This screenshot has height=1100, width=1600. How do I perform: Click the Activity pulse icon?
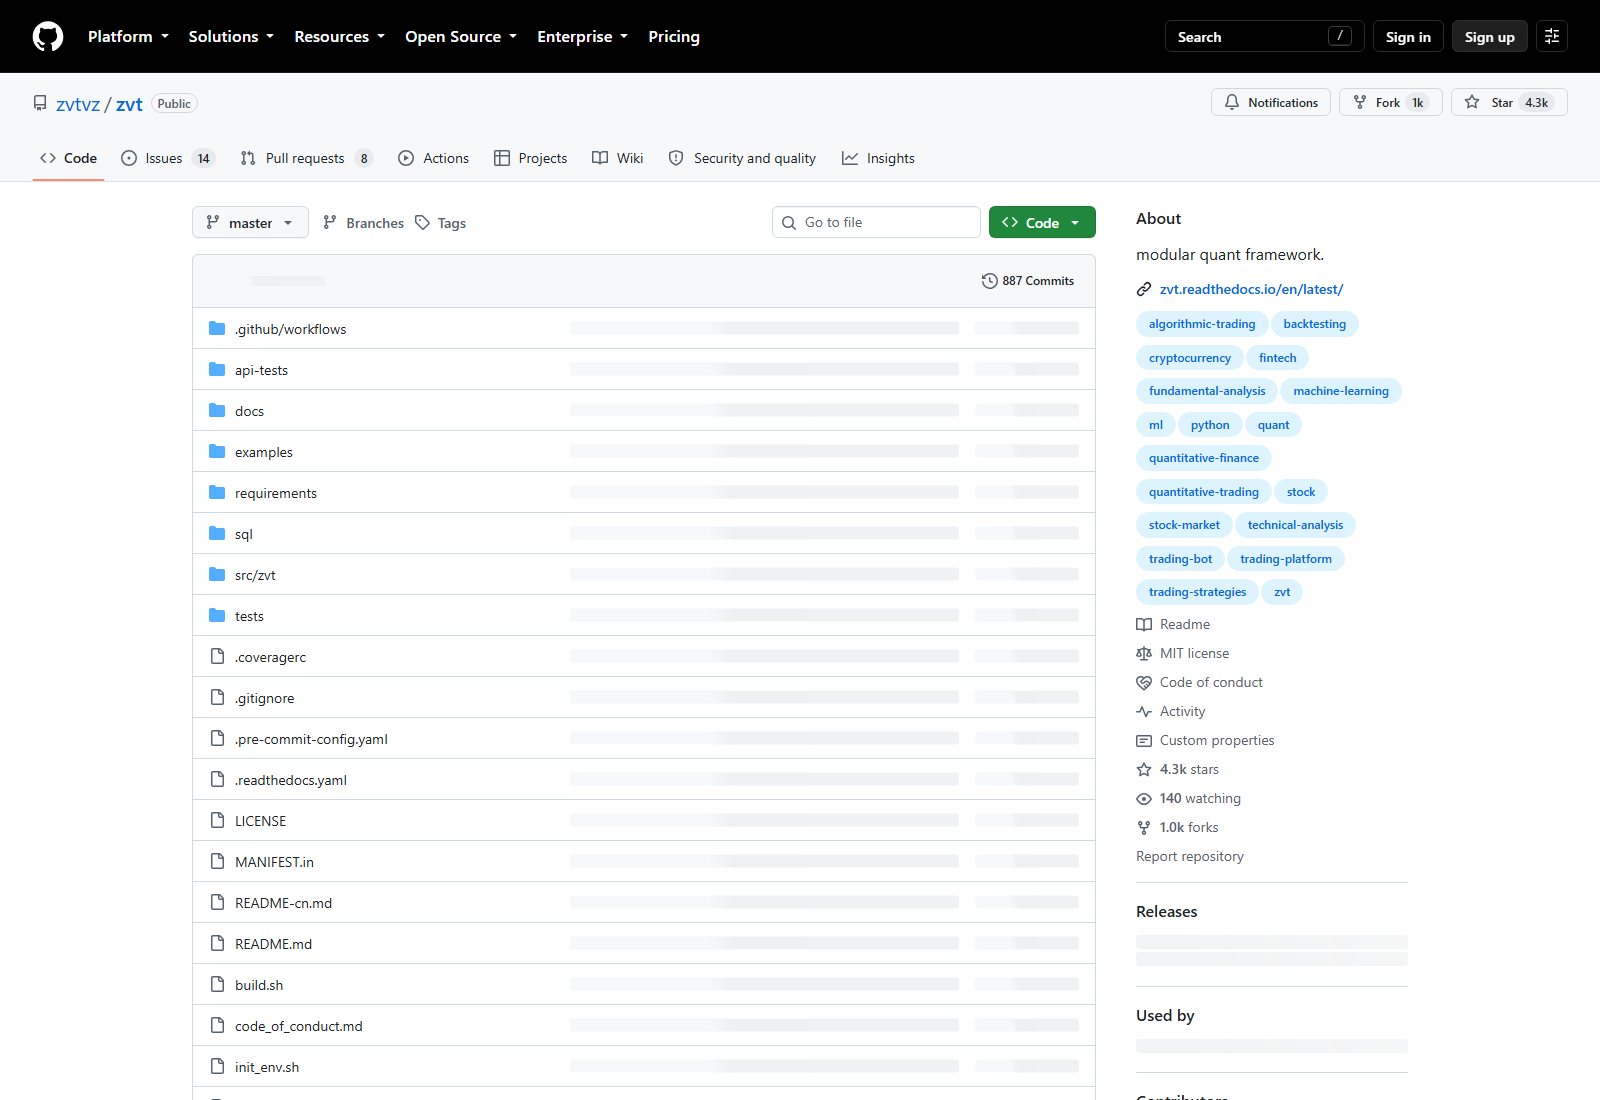point(1144,712)
